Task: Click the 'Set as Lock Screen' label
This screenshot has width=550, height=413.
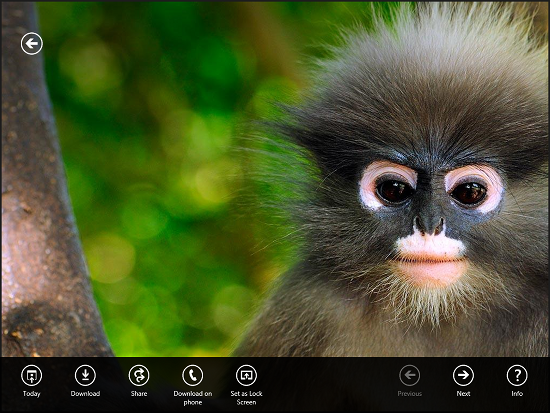Action: pos(246,398)
